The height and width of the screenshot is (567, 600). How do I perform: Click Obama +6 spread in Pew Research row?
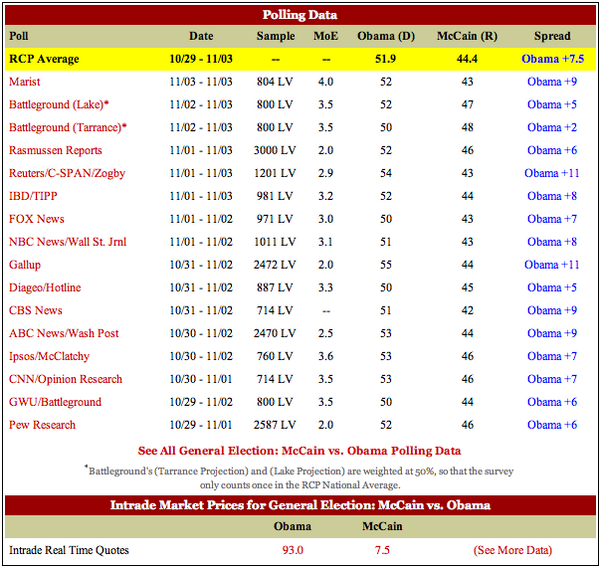point(552,425)
